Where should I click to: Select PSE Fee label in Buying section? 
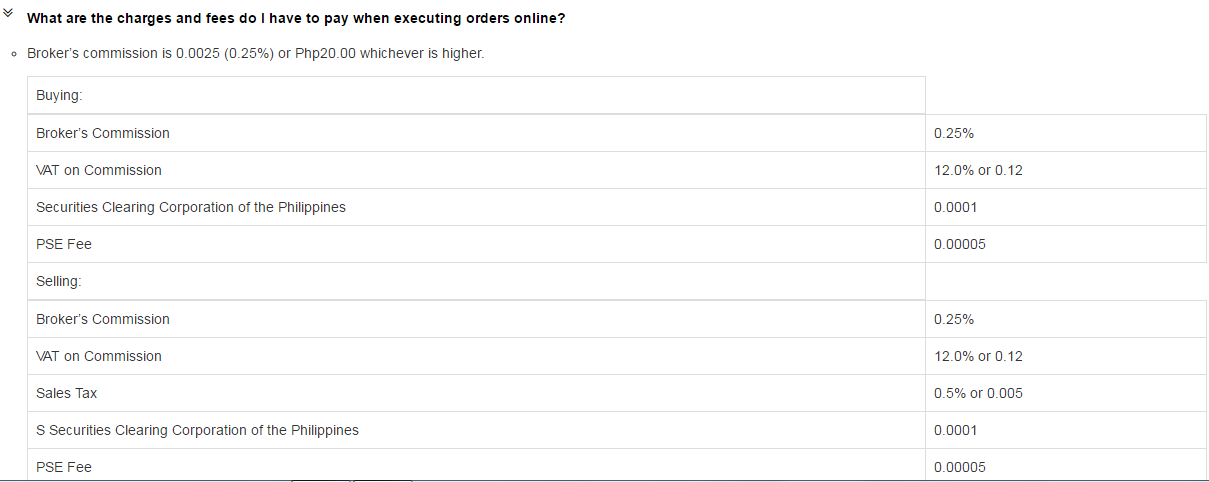point(64,244)
